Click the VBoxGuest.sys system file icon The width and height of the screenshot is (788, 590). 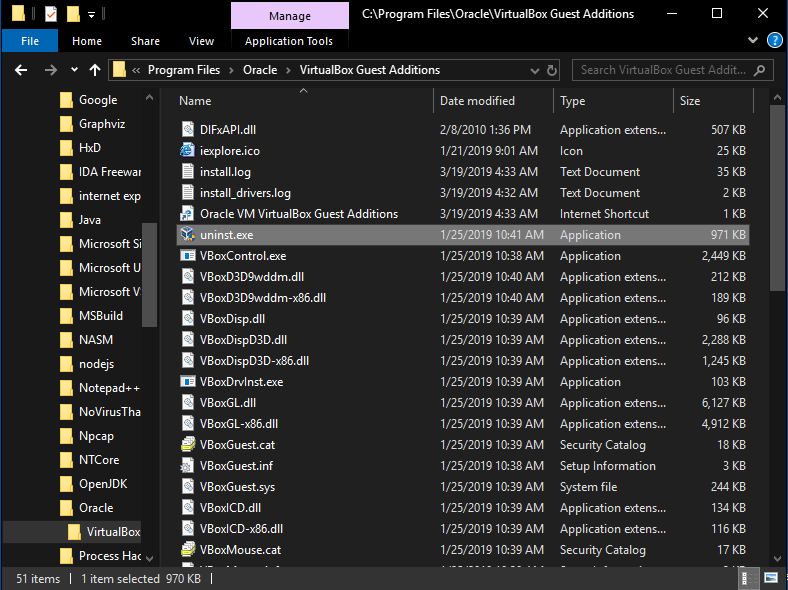[x=187, y=486]
